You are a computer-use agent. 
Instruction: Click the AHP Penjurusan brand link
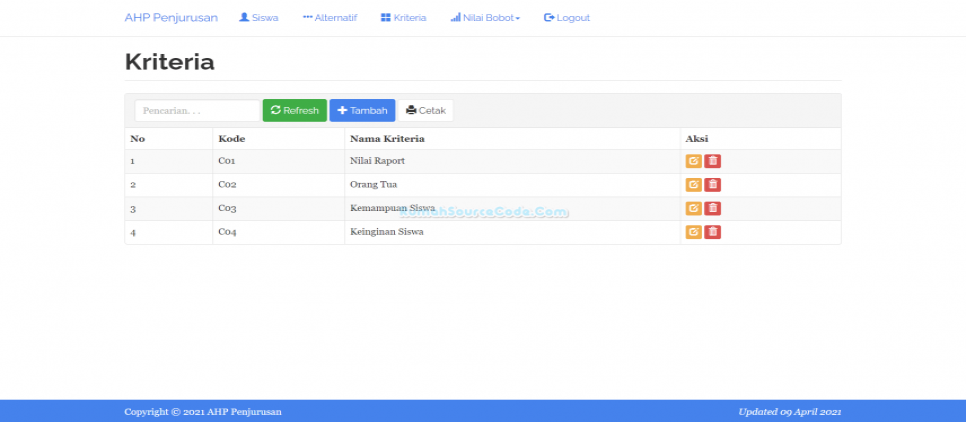tap(171, 18)
